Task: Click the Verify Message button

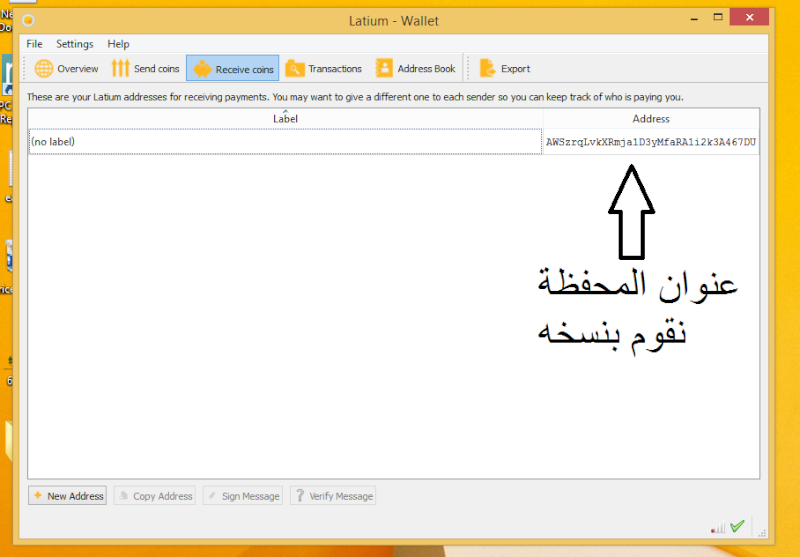Action: point(333,496)
